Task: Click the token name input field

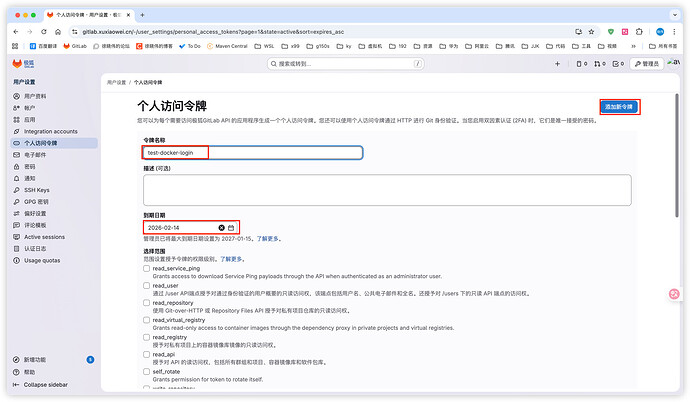Action: pyautogui.click(x=252, y=153)
